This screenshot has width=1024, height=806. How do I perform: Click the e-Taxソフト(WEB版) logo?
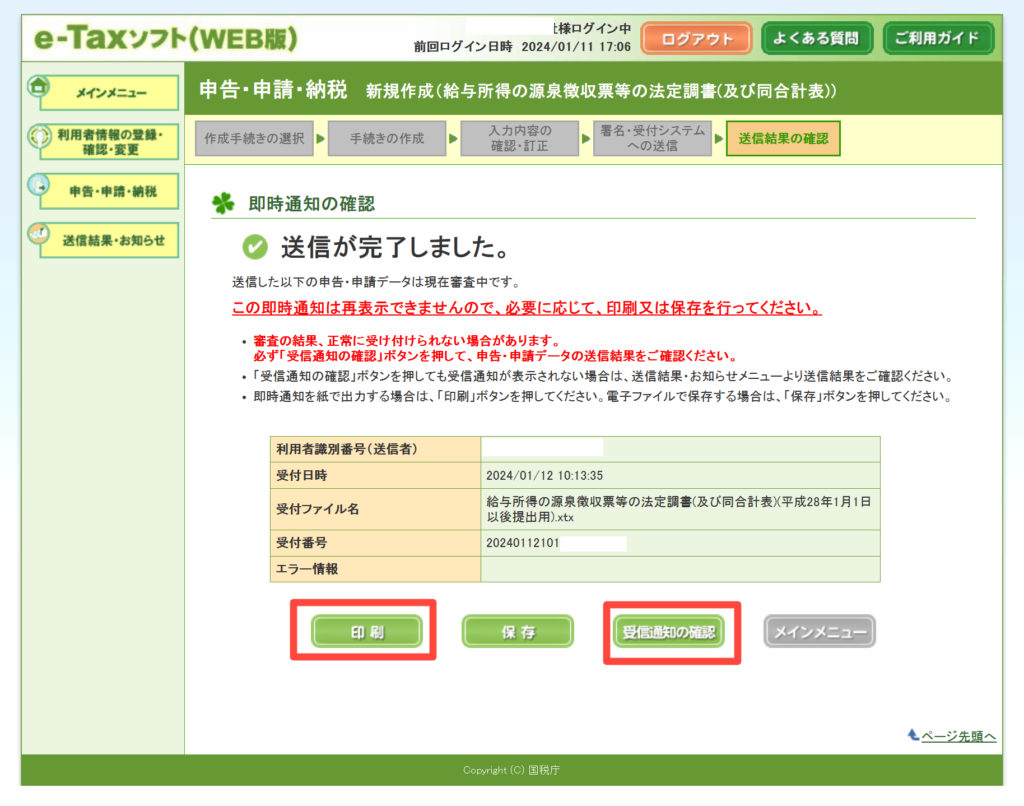click(x=166, y=38)
